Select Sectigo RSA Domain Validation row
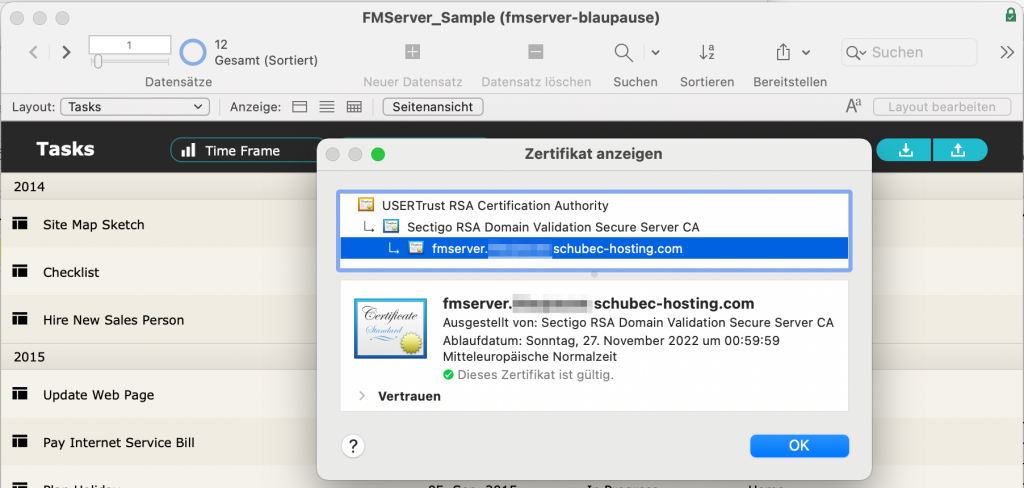 594,227
